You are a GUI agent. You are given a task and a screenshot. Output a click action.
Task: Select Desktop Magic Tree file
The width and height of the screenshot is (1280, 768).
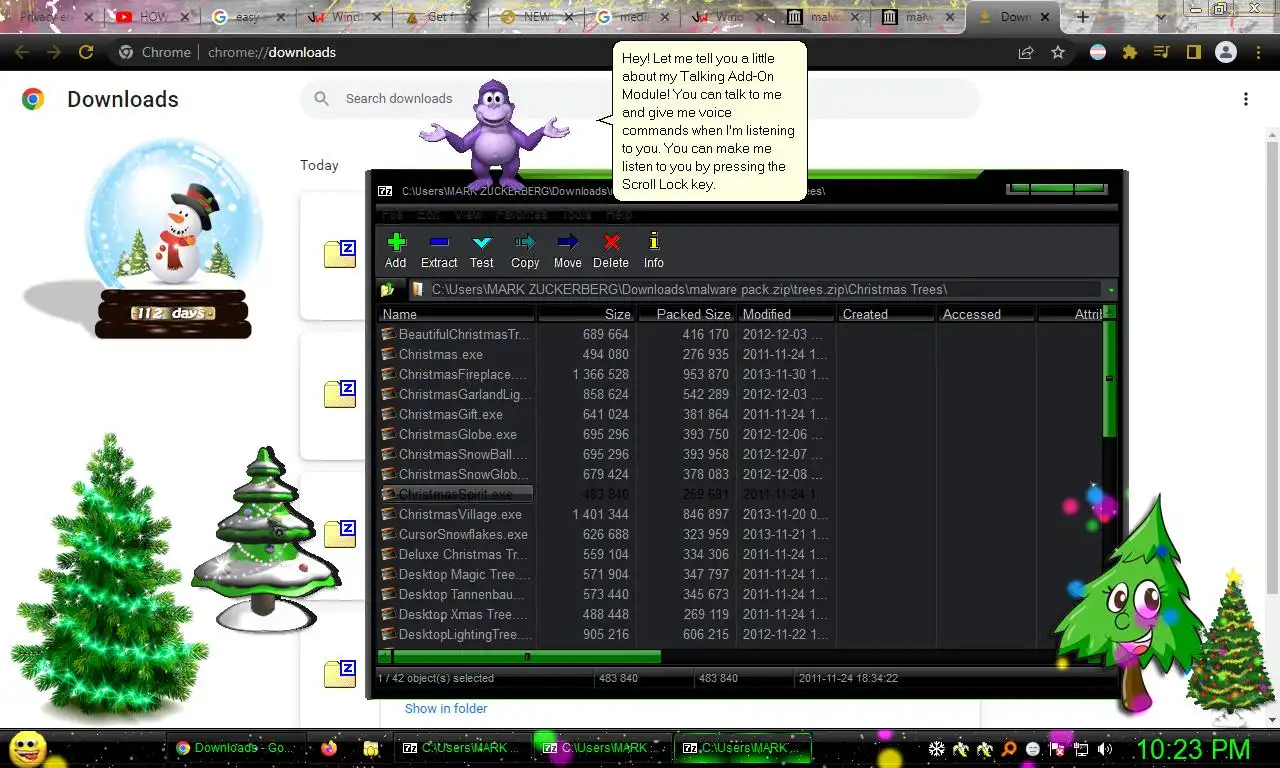click(x=456, y=574)
